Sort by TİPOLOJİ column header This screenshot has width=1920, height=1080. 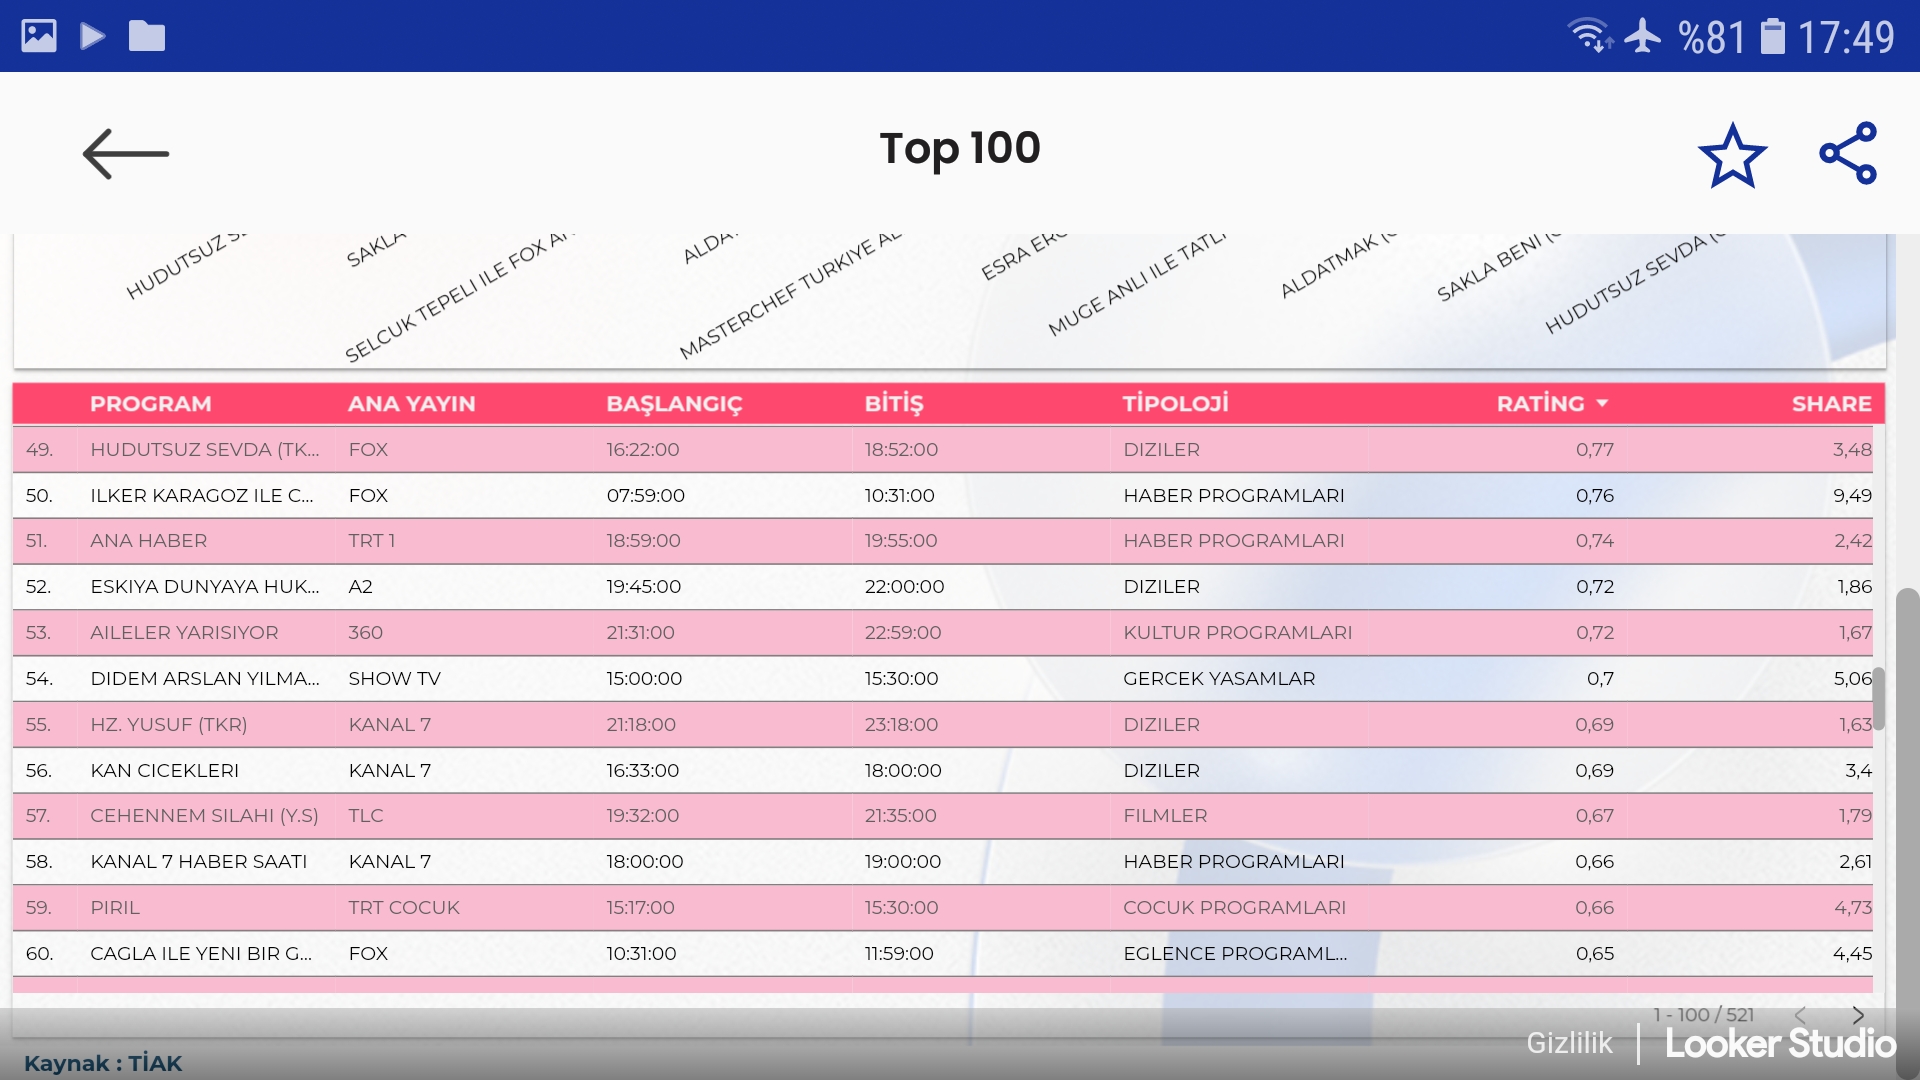click(x=1175, y=403)
